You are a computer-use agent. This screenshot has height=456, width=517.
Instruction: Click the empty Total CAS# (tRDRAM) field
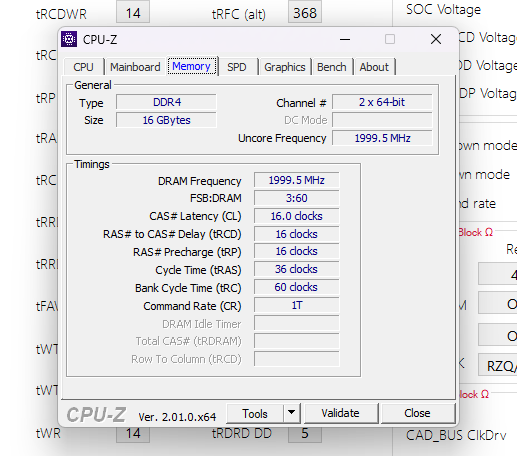tap(296, 341)
